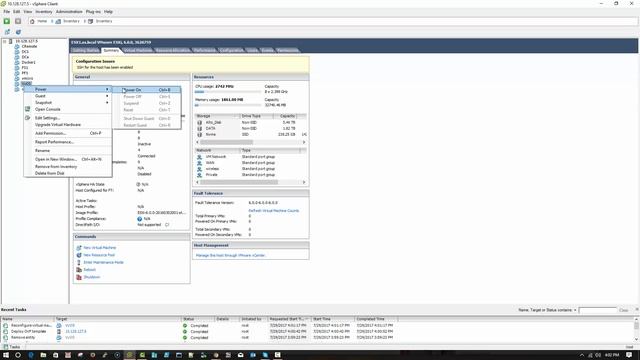
Task: Click the 'Reconfigure virtual ma...' task row
Action: [x=198, y=326]
